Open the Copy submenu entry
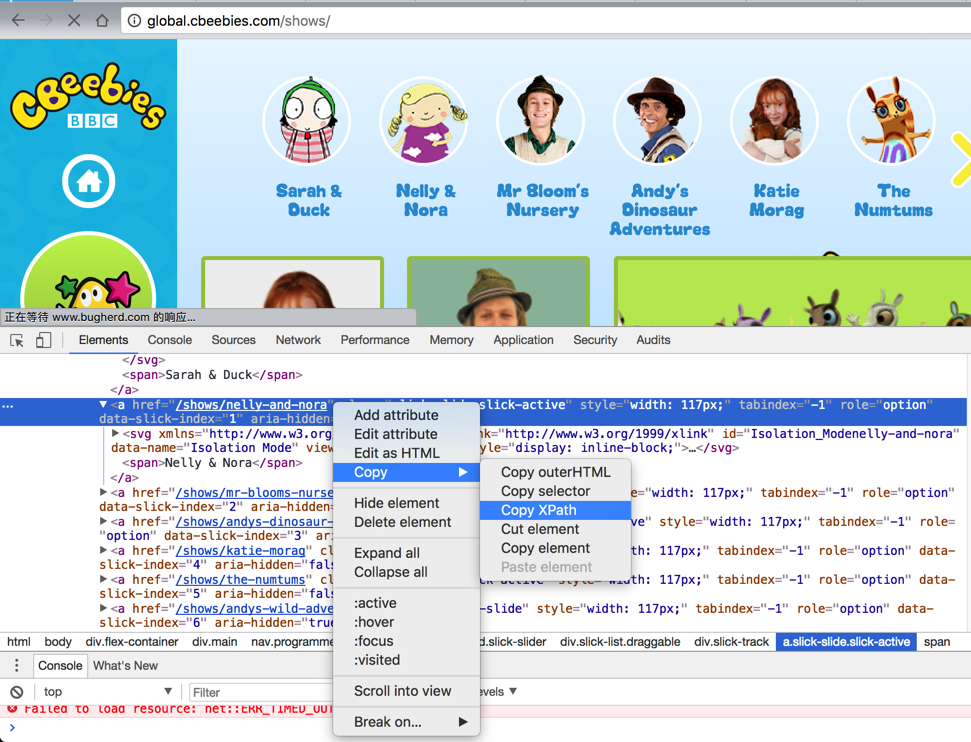The height and width of the screenshot is (742, 971). click(406, 472)
